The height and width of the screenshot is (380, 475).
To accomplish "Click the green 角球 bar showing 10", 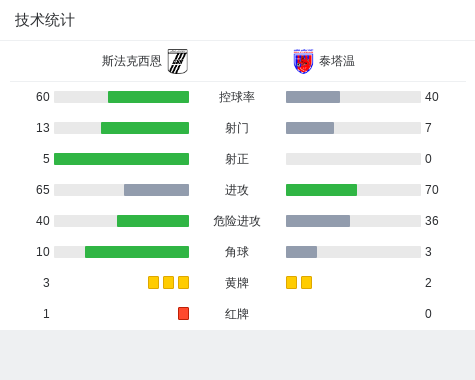I will [x=137, y=252].
